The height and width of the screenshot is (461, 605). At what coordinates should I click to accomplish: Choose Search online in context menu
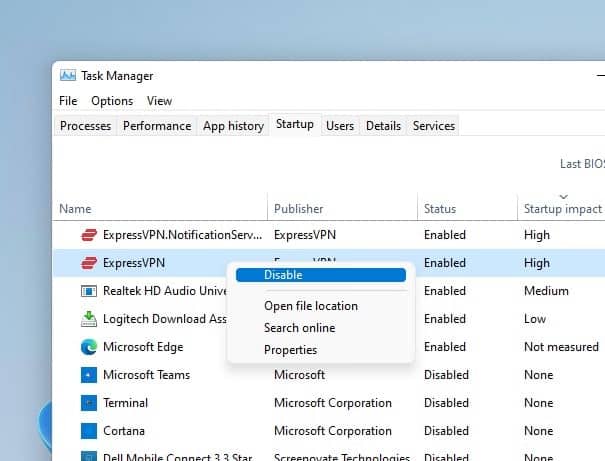coord(299,328)
